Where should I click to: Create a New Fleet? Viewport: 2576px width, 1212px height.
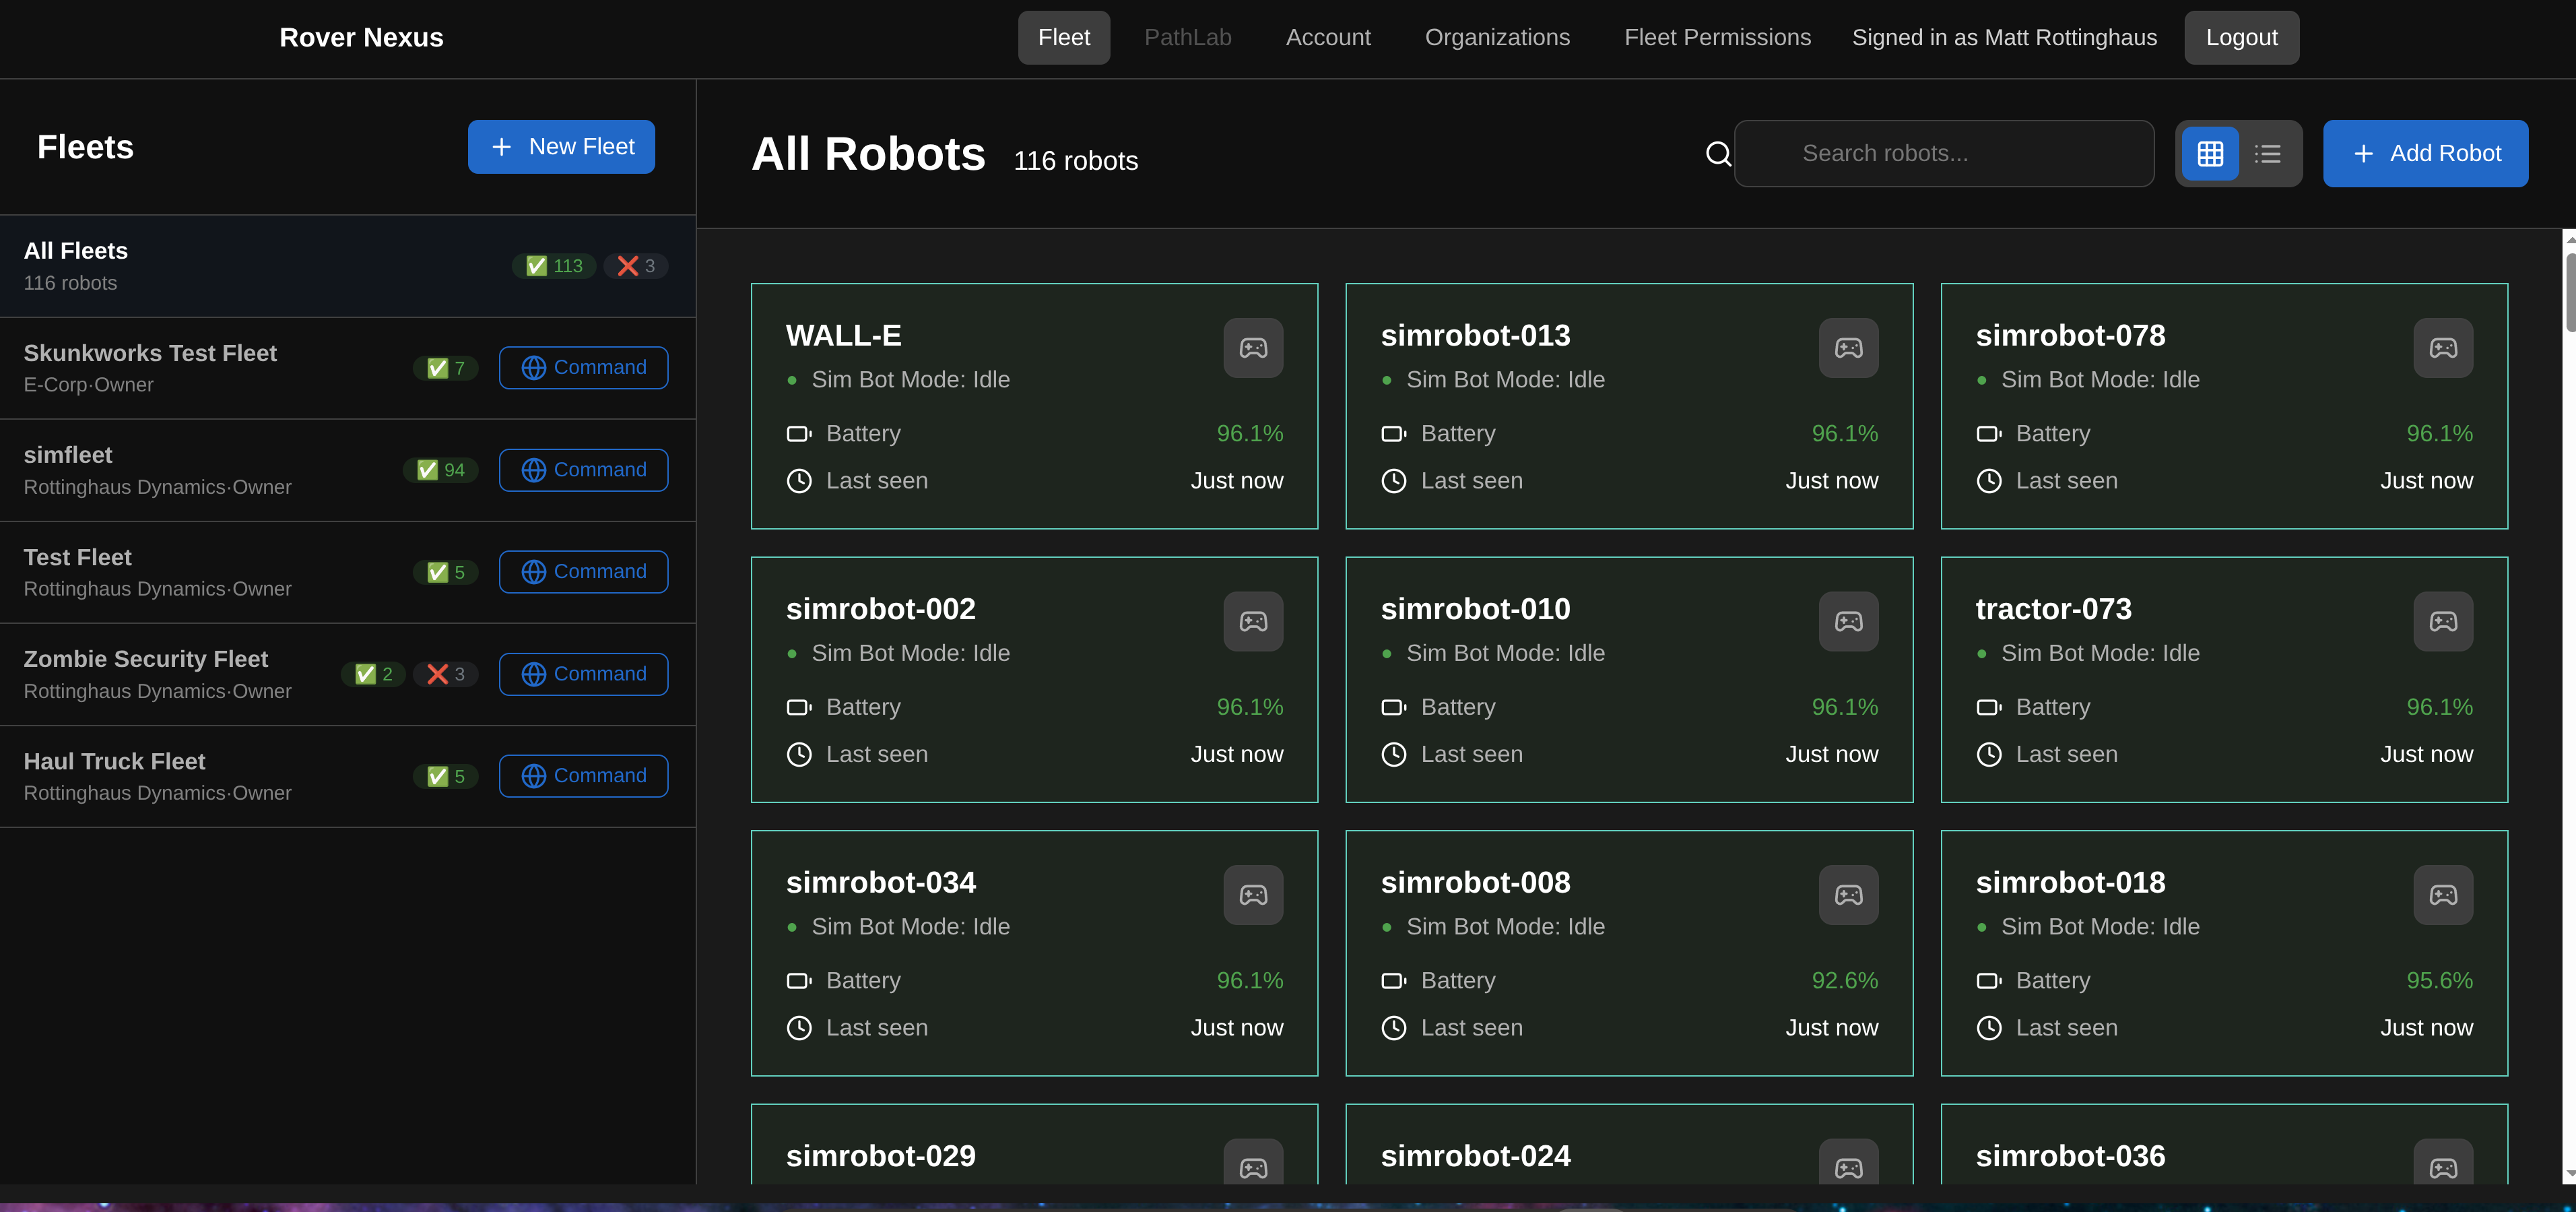pos(561,147)
